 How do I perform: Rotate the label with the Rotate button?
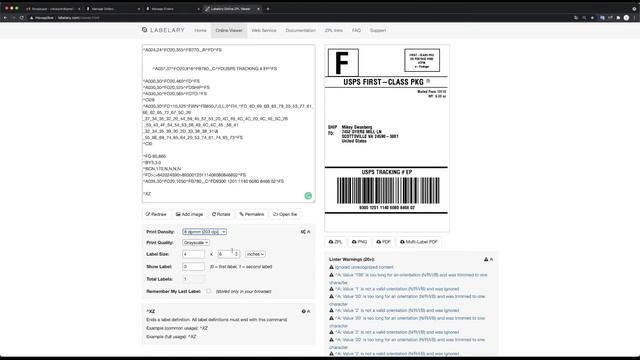221,214
